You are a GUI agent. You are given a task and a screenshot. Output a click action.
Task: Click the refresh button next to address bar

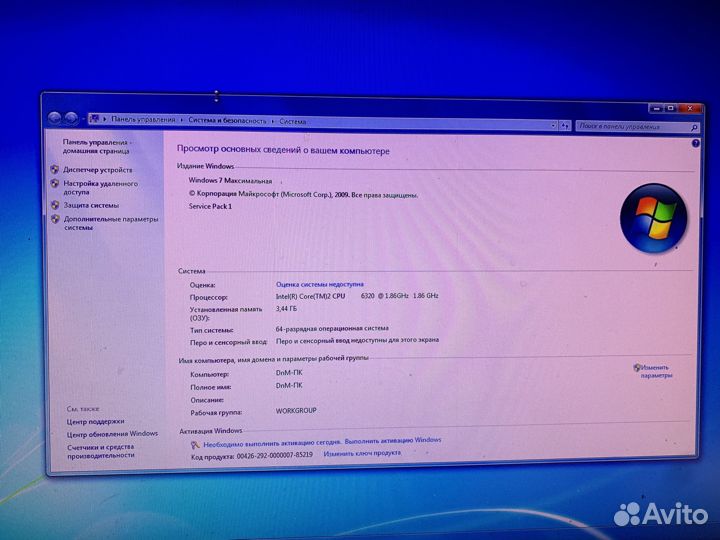pos(565,125)
